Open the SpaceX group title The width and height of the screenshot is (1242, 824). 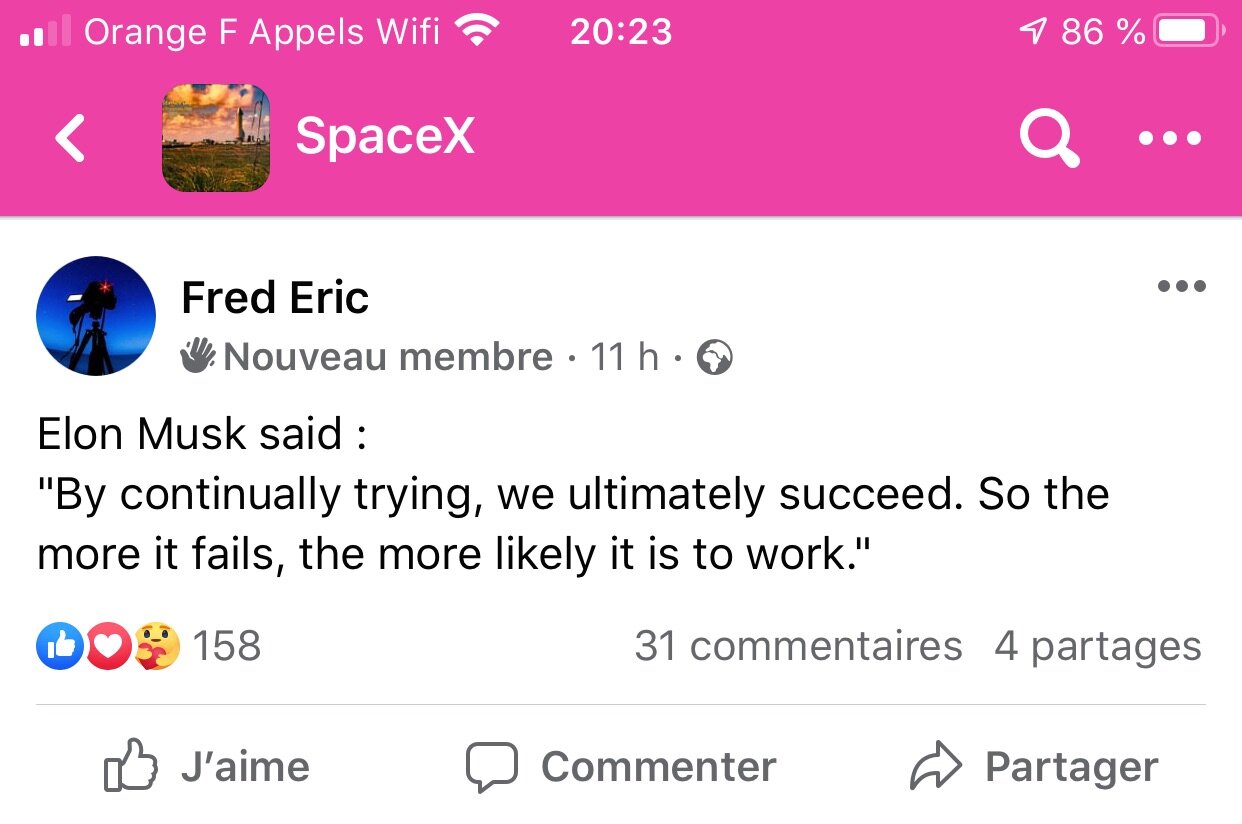point(385,137)
